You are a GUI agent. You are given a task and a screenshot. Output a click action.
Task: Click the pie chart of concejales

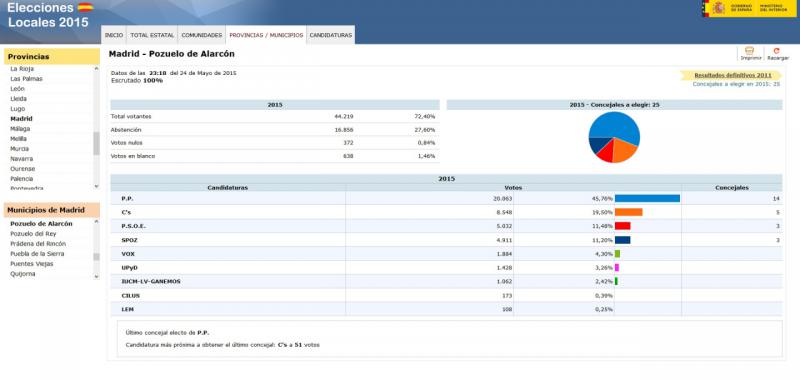coord(614,137)
